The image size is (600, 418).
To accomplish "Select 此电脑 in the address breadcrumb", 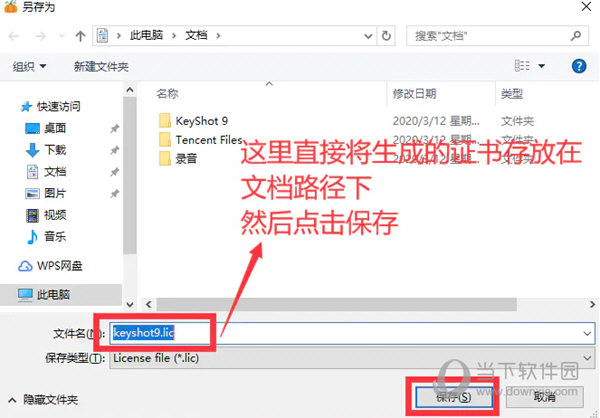I will pos(147,36).
